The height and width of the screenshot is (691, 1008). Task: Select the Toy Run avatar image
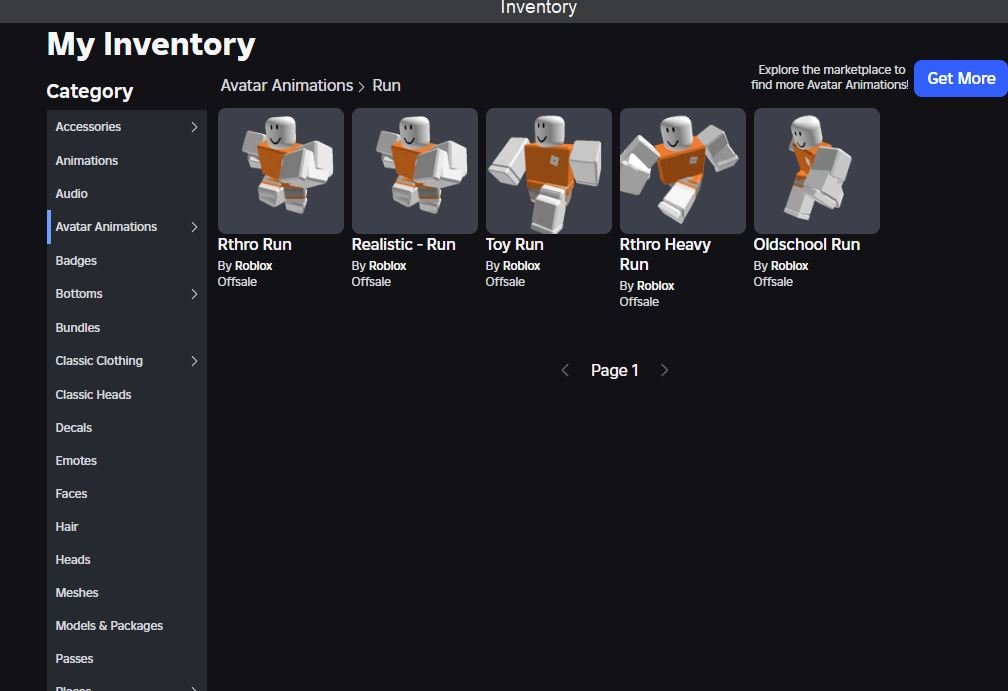click(549, 171)
